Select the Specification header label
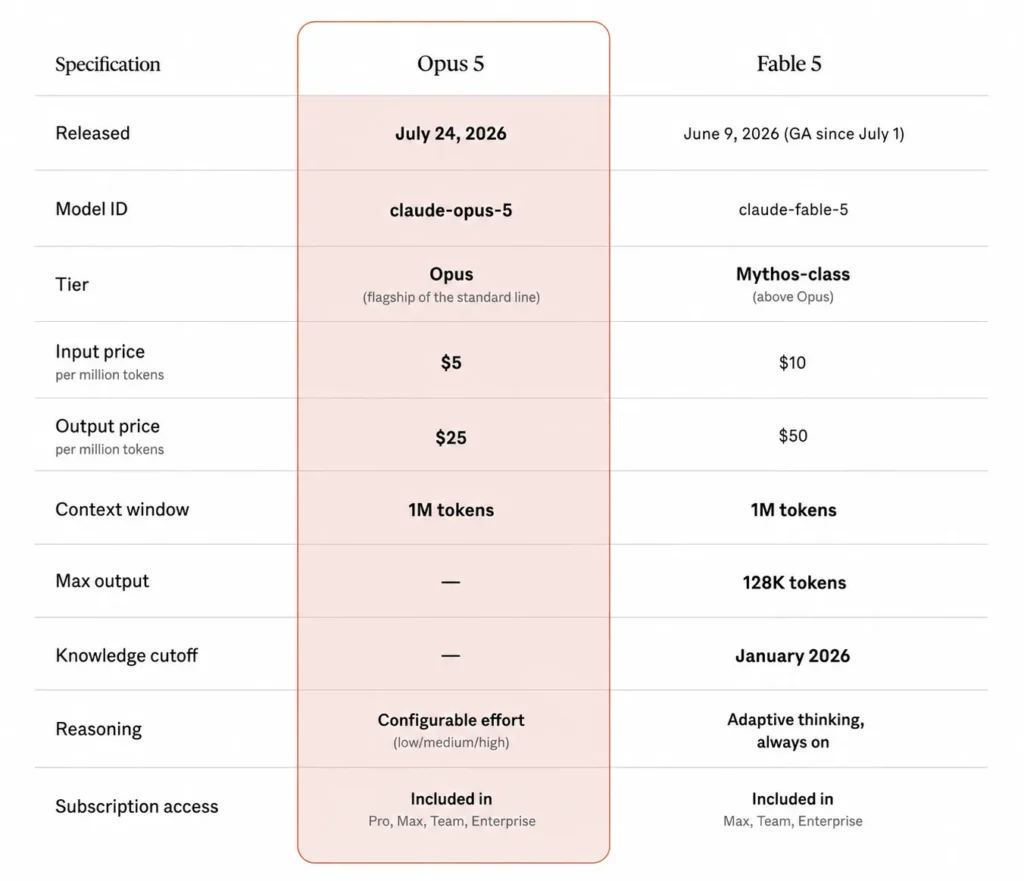The image size is (1024, 881). [x=108, y=65]
